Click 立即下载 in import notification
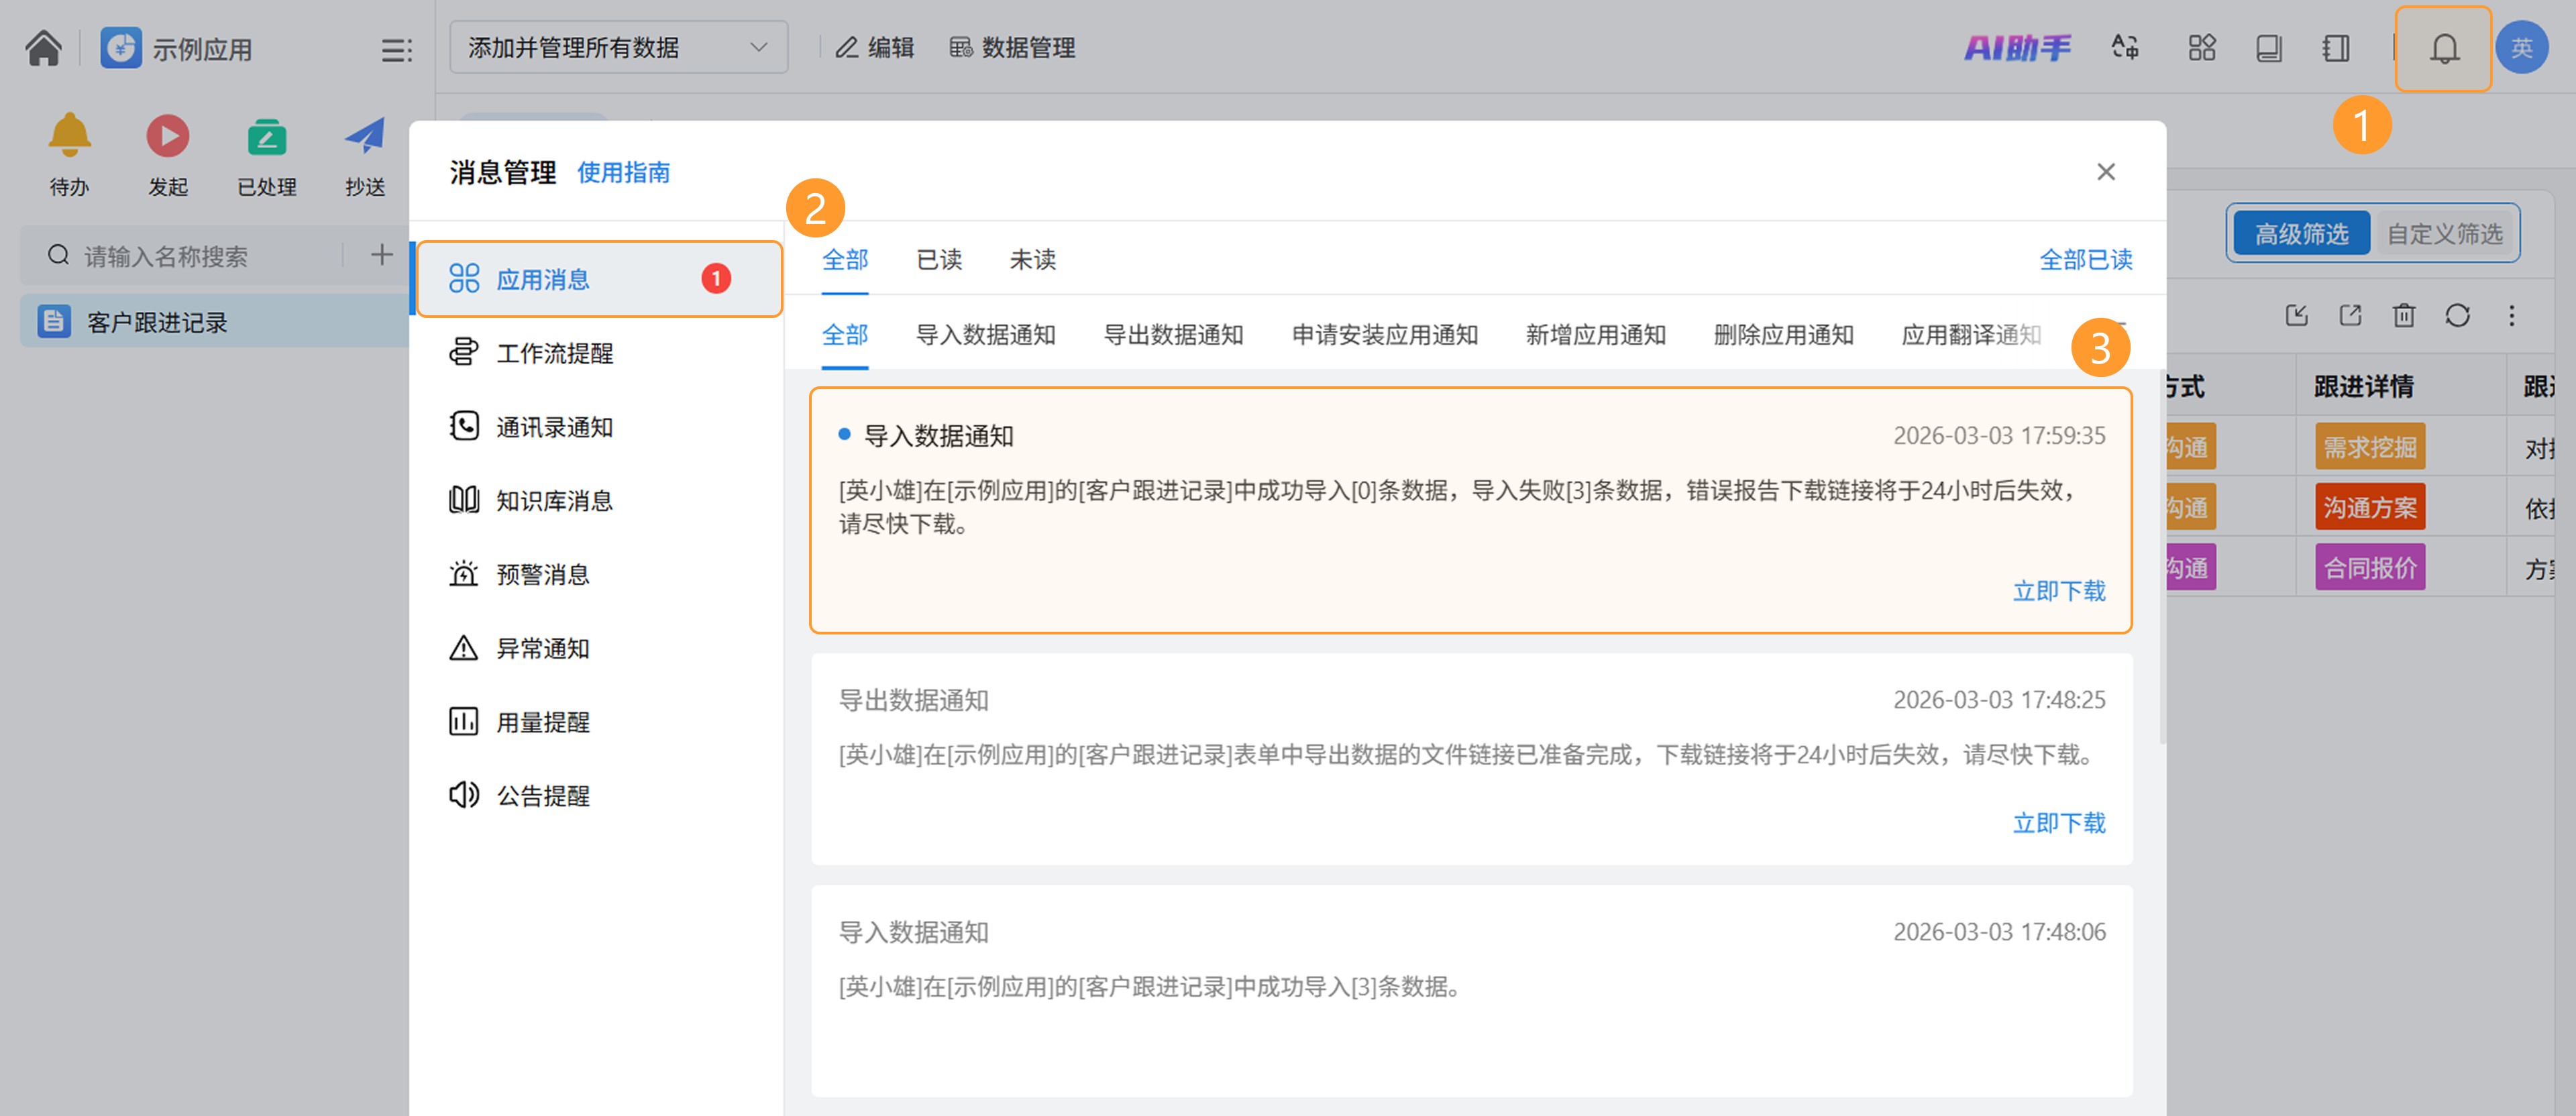 click(2058, 591)
